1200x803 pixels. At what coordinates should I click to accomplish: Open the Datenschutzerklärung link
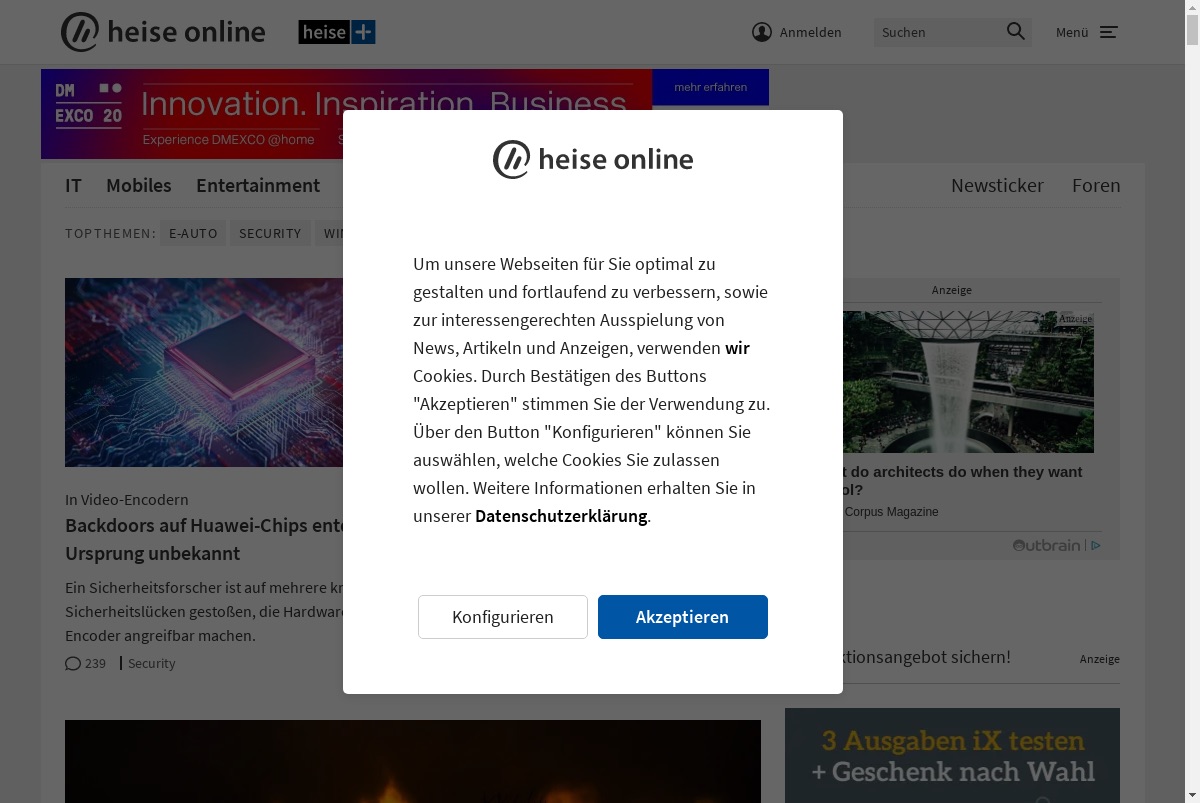pyautogui.click(x=561, y=516)
